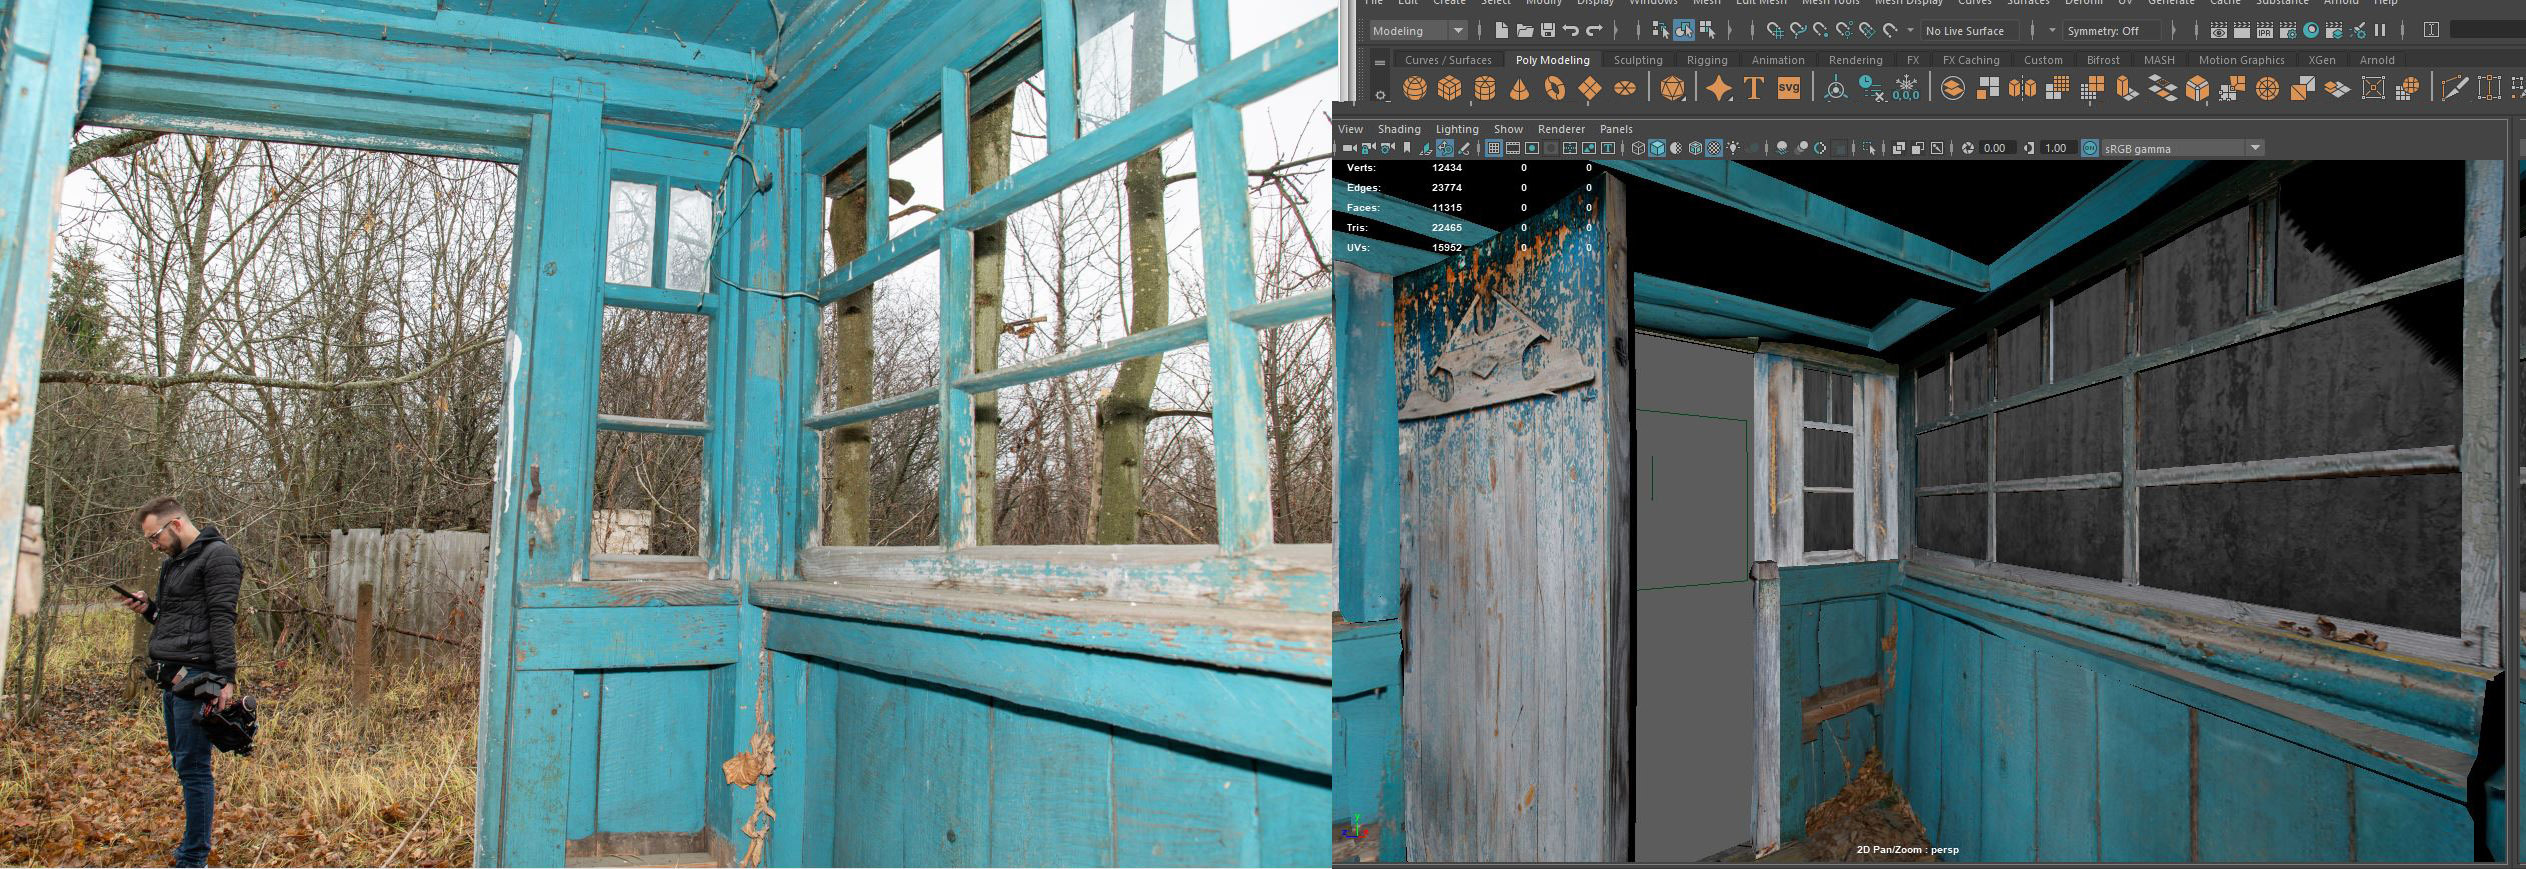Click the Bevel cube shelf icon
Screen dimensions: 2526x869
2197,88
